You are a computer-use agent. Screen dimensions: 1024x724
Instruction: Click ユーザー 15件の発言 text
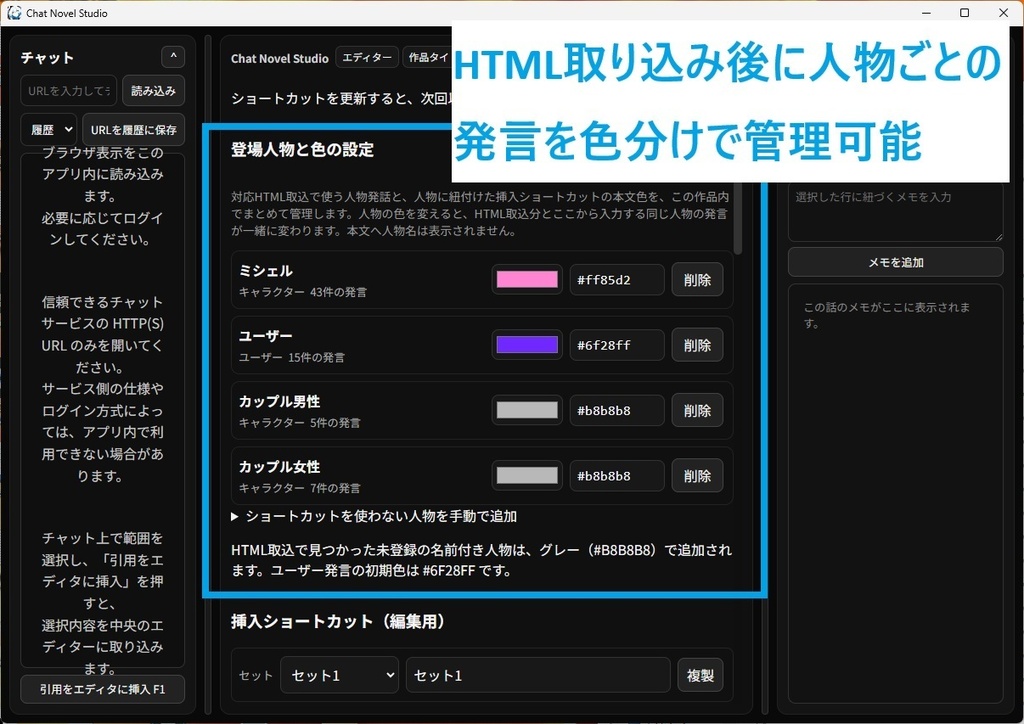(x=291, y=357)
